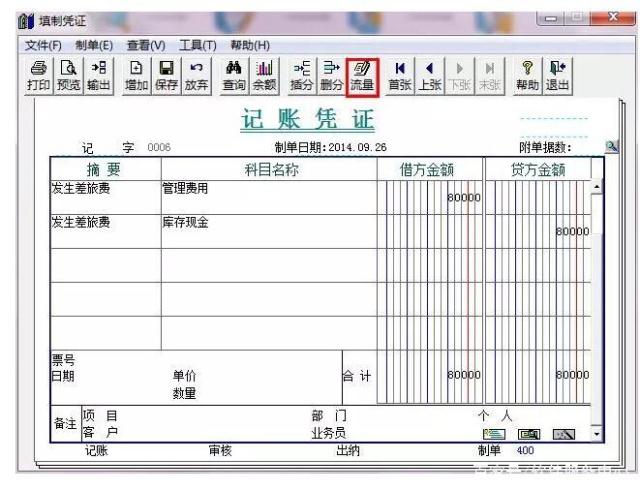Click the 票号 label
The height and width of the screenshot is (490, 640).
[63, 360]
